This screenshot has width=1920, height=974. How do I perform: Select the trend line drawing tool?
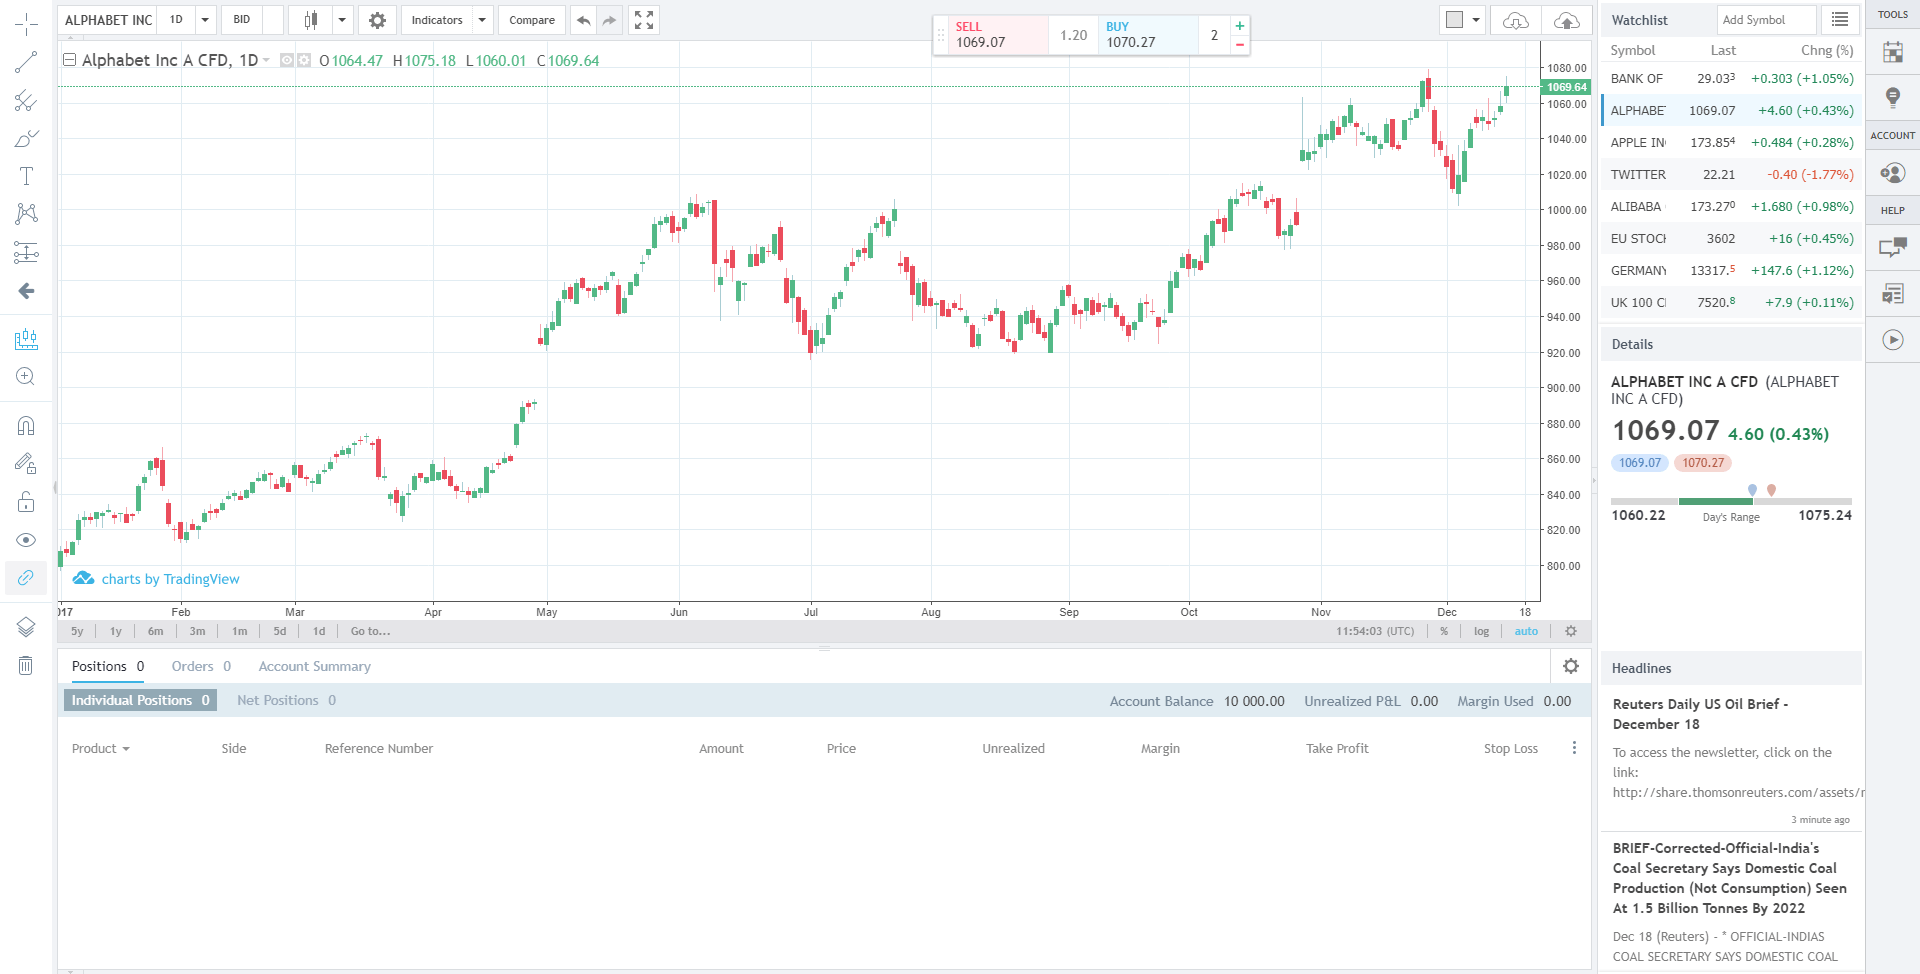point(26,62)
